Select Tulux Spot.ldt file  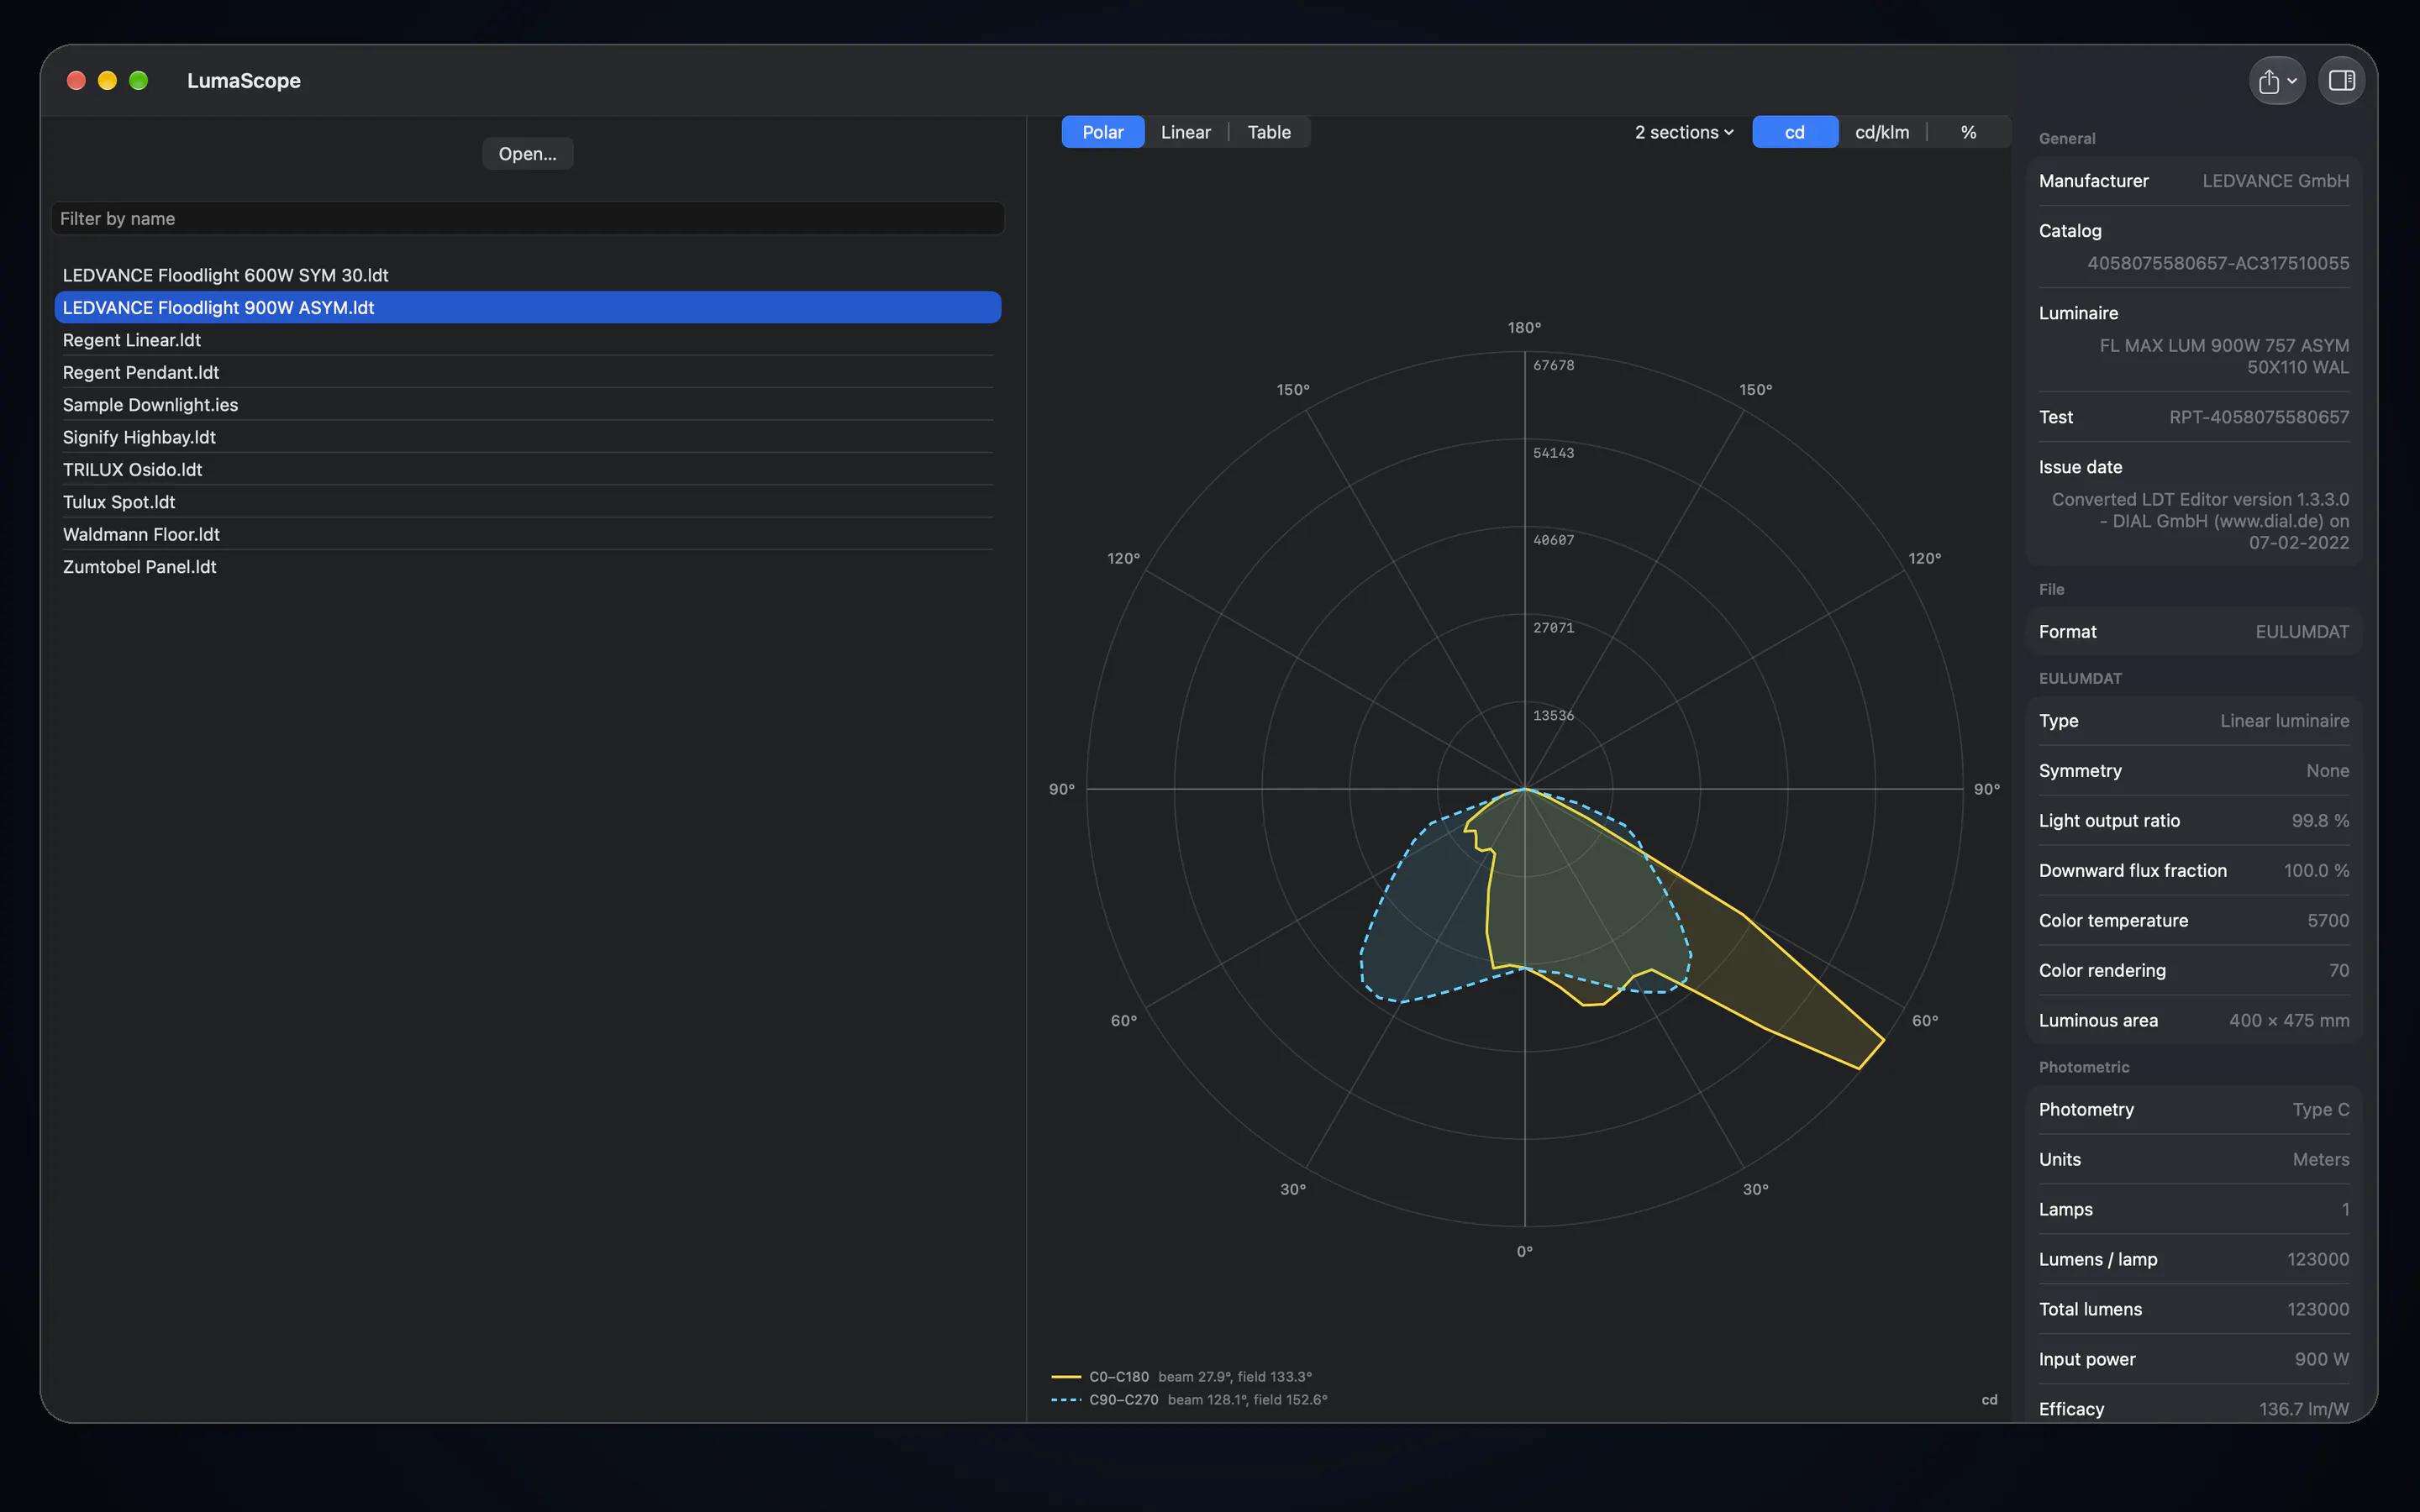click(528, 502)
